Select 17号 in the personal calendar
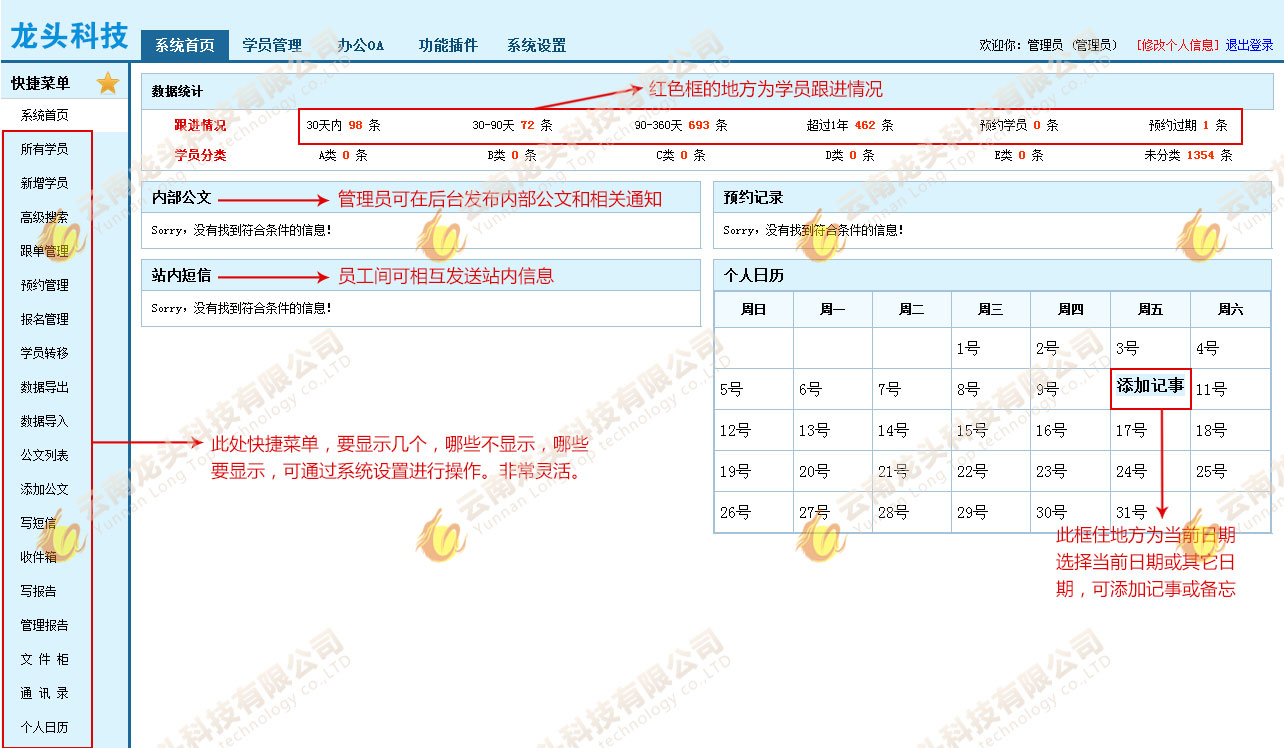 1131,430
